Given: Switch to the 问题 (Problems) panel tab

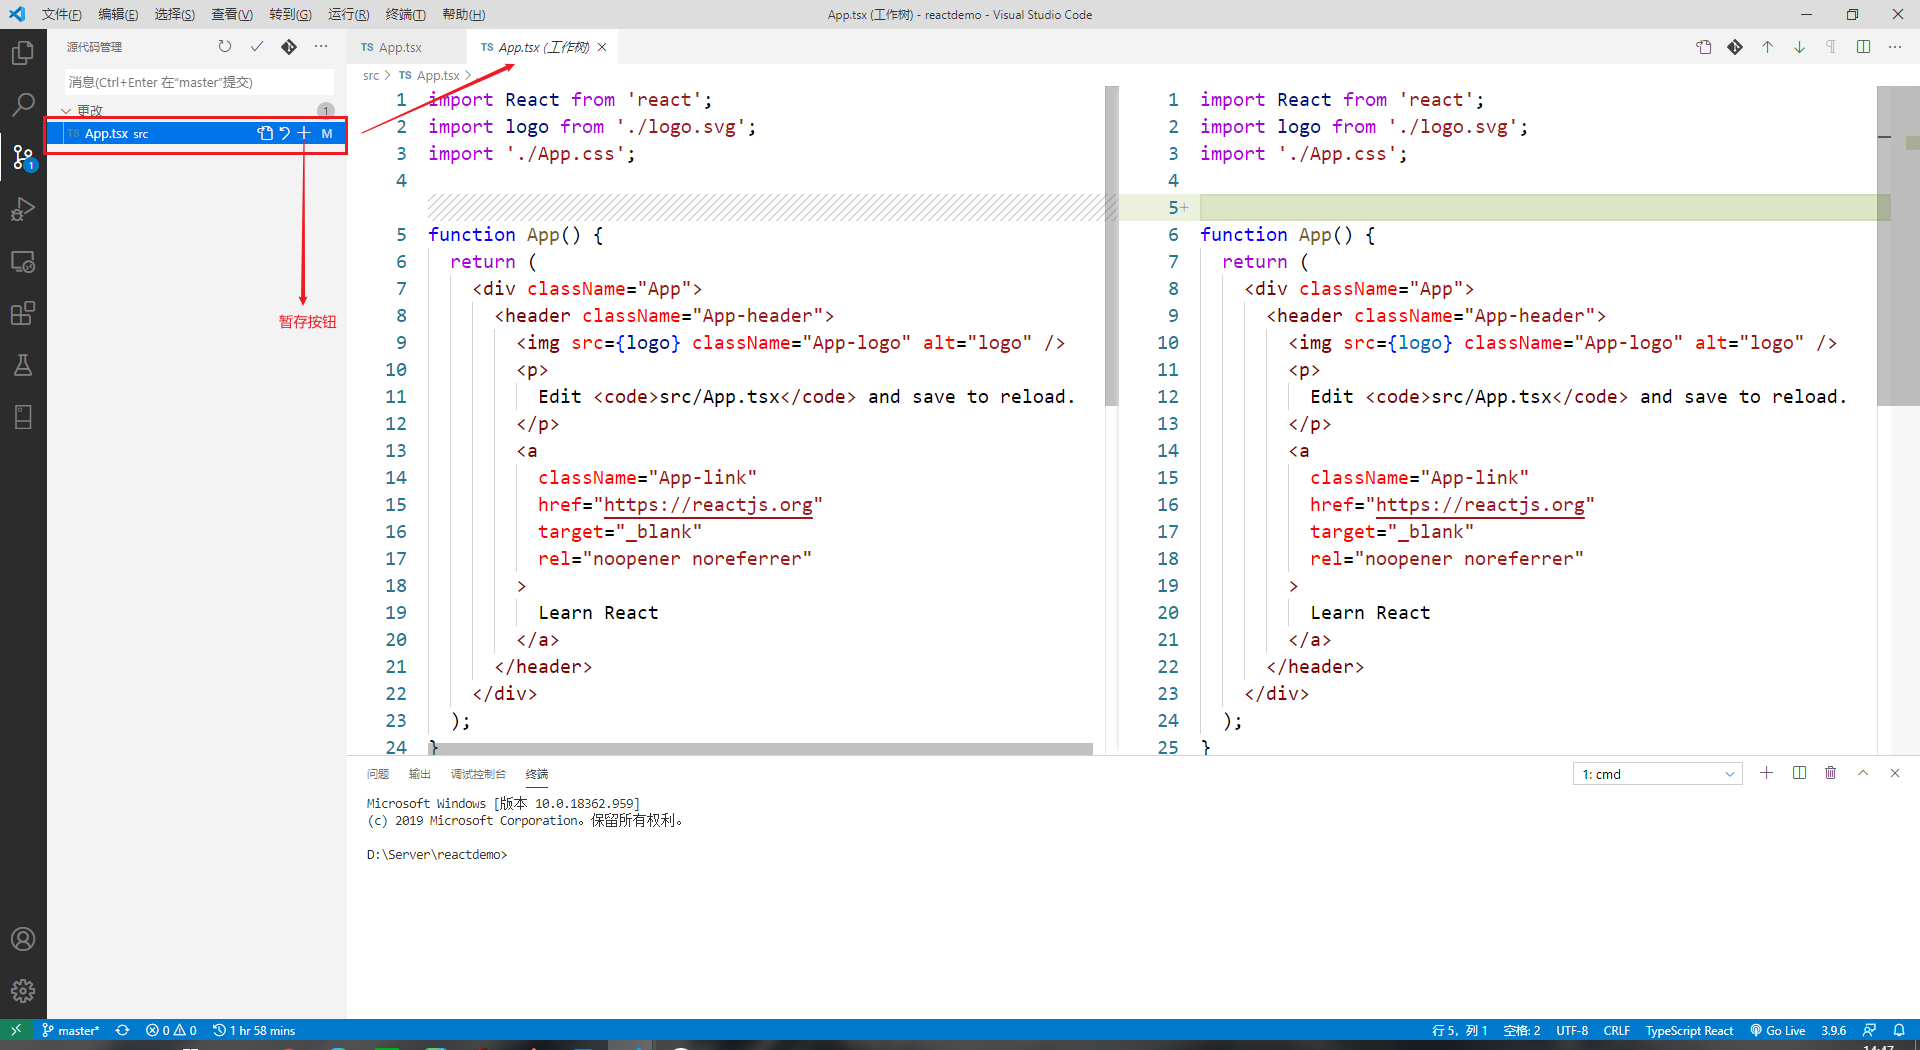Looking at the screenshot, I should coord(378,774).
